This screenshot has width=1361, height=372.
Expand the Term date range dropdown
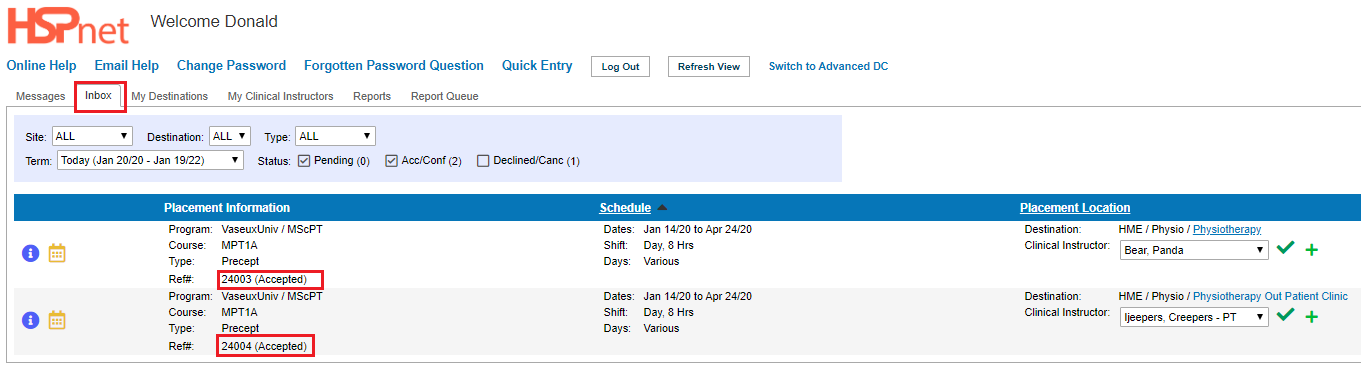150,160
